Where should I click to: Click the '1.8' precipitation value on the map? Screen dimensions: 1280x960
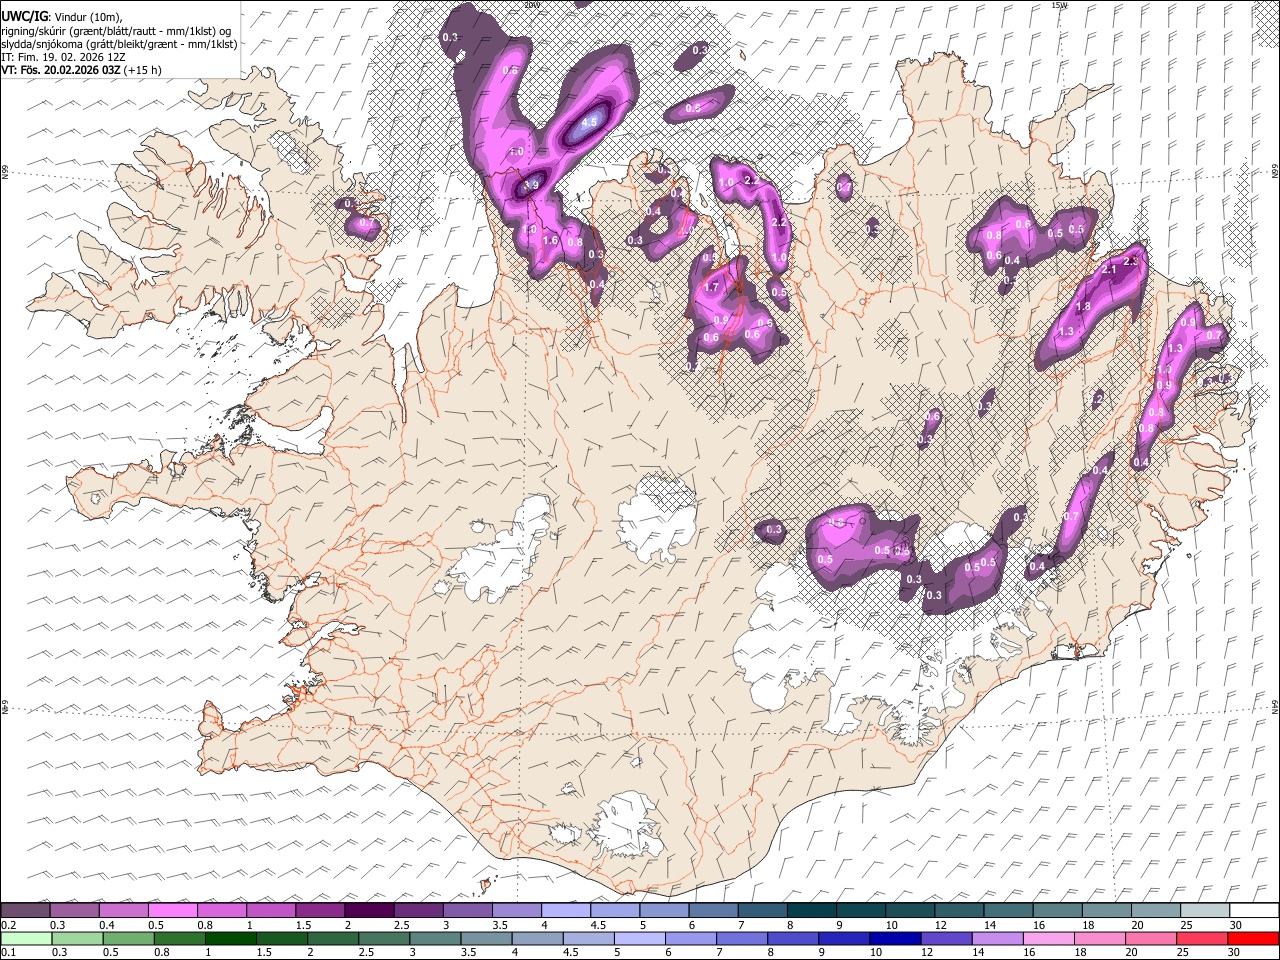tap(1083, 307)
